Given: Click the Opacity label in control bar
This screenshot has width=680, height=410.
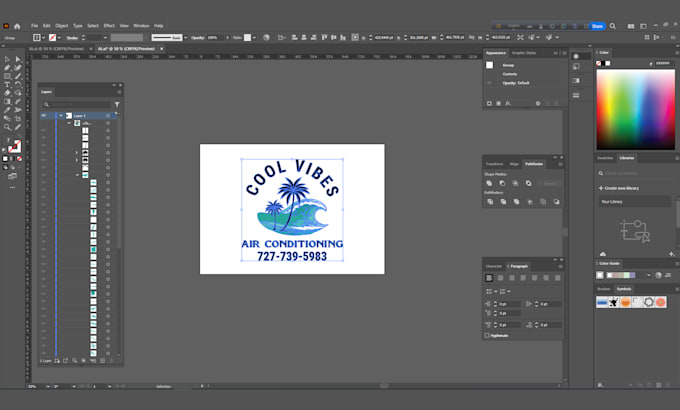Looking at the screenshot, I should click(197, 38).
